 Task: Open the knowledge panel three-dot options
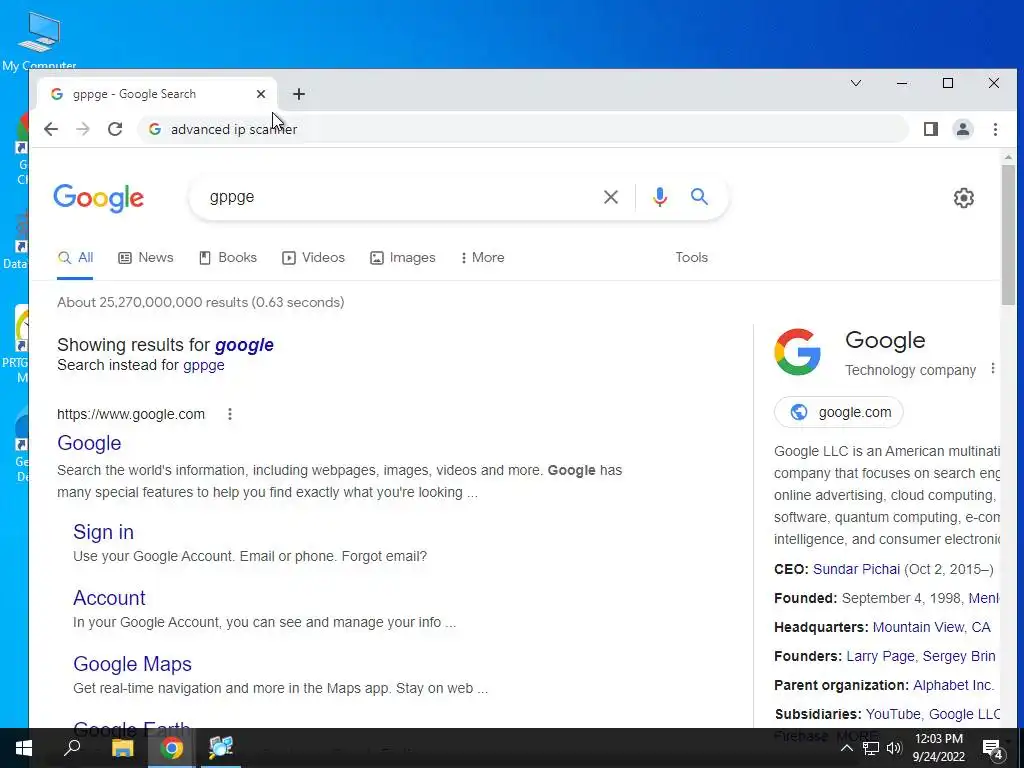pos(993,368)
